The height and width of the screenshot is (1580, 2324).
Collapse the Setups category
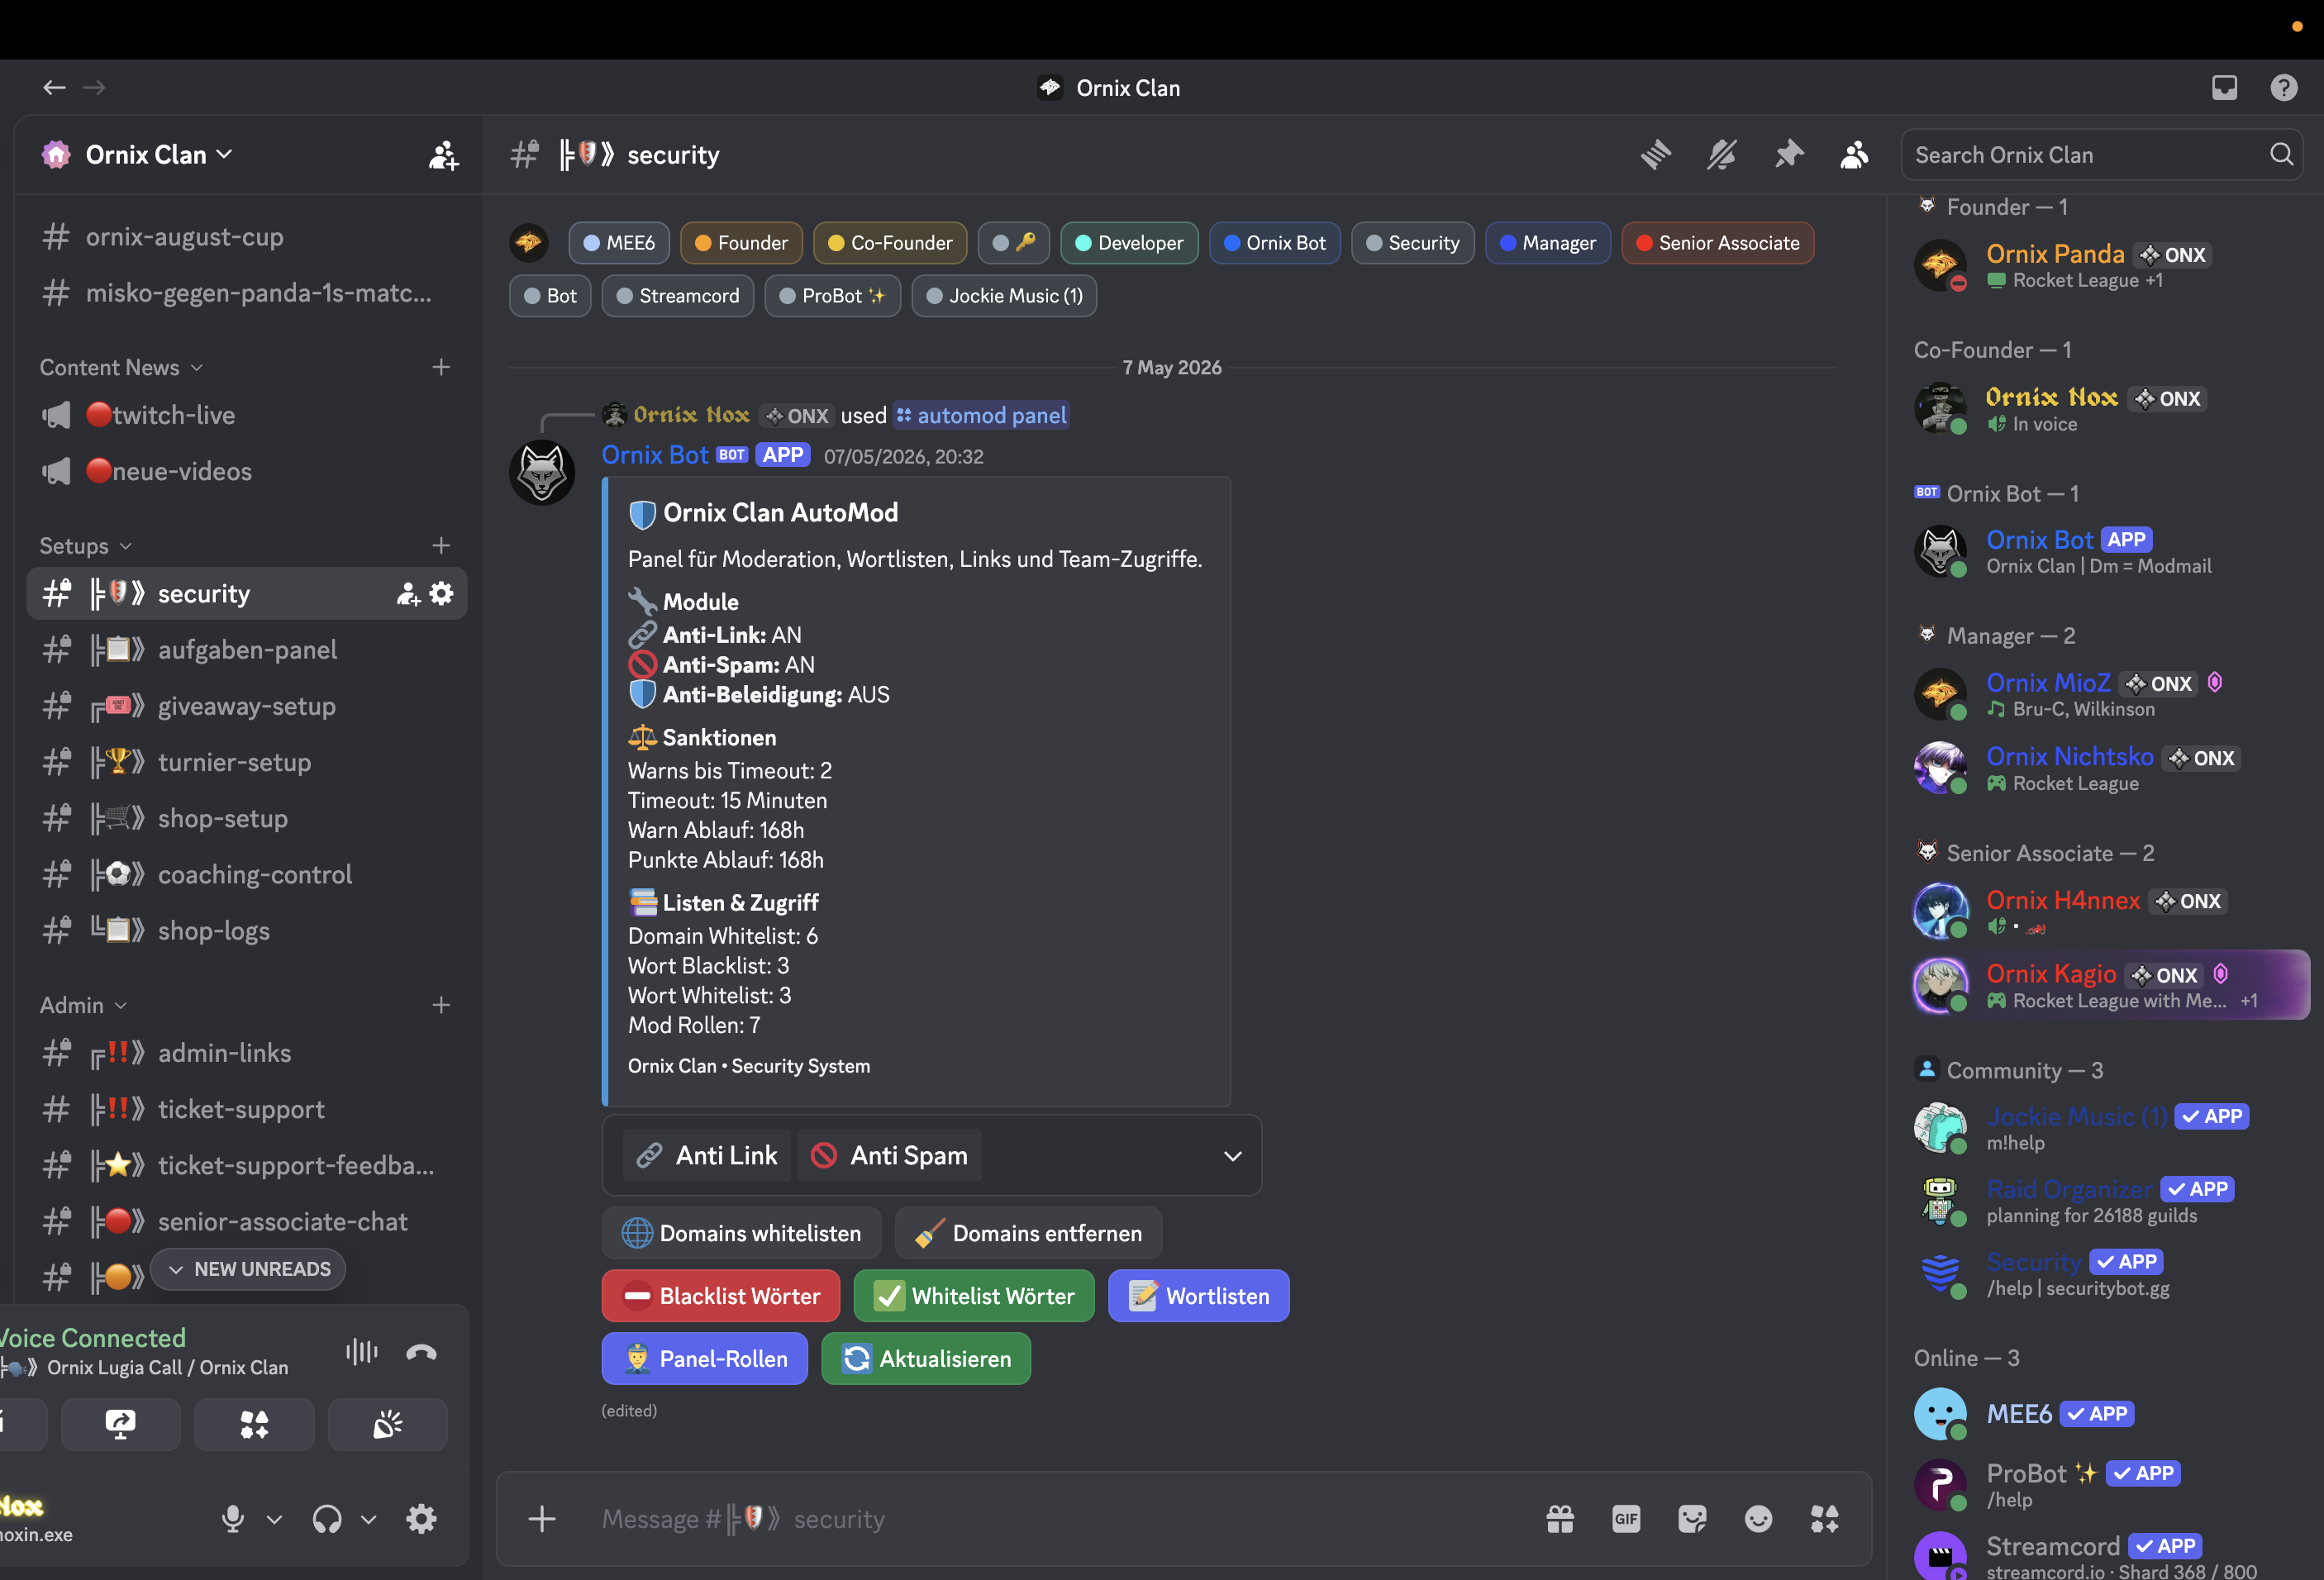(x=86, y=545)
